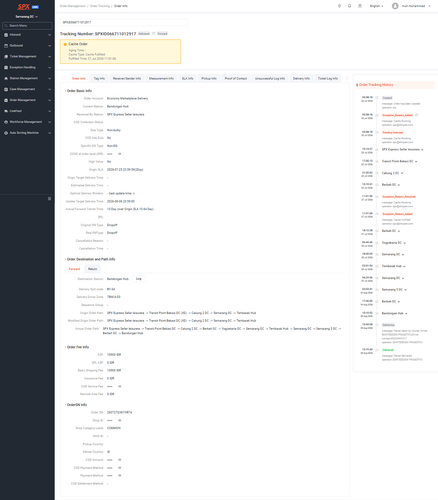Viewport: 438px width, 500px height.
Task: Click the Workforce Management sidebar icon
Action: (6, 122)
